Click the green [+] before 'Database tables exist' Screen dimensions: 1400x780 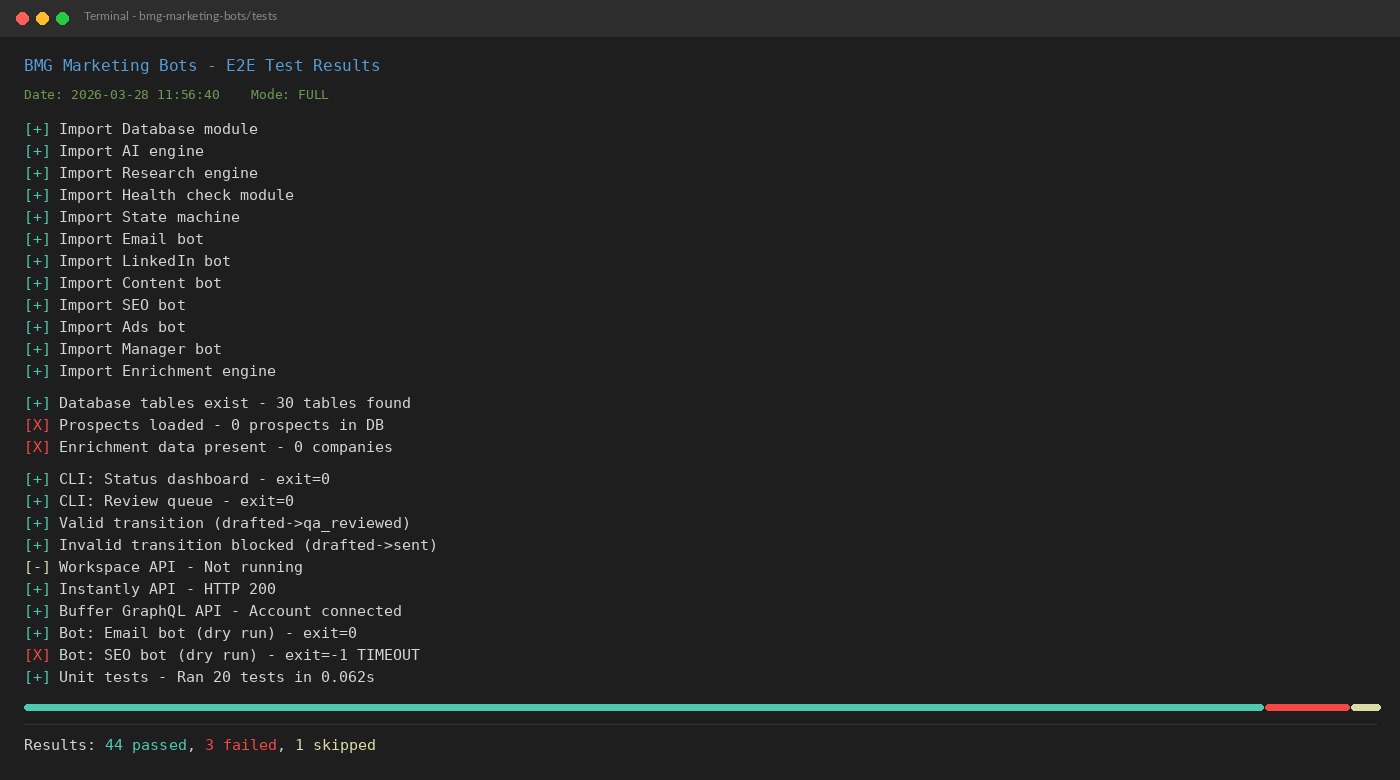[37, 403]
